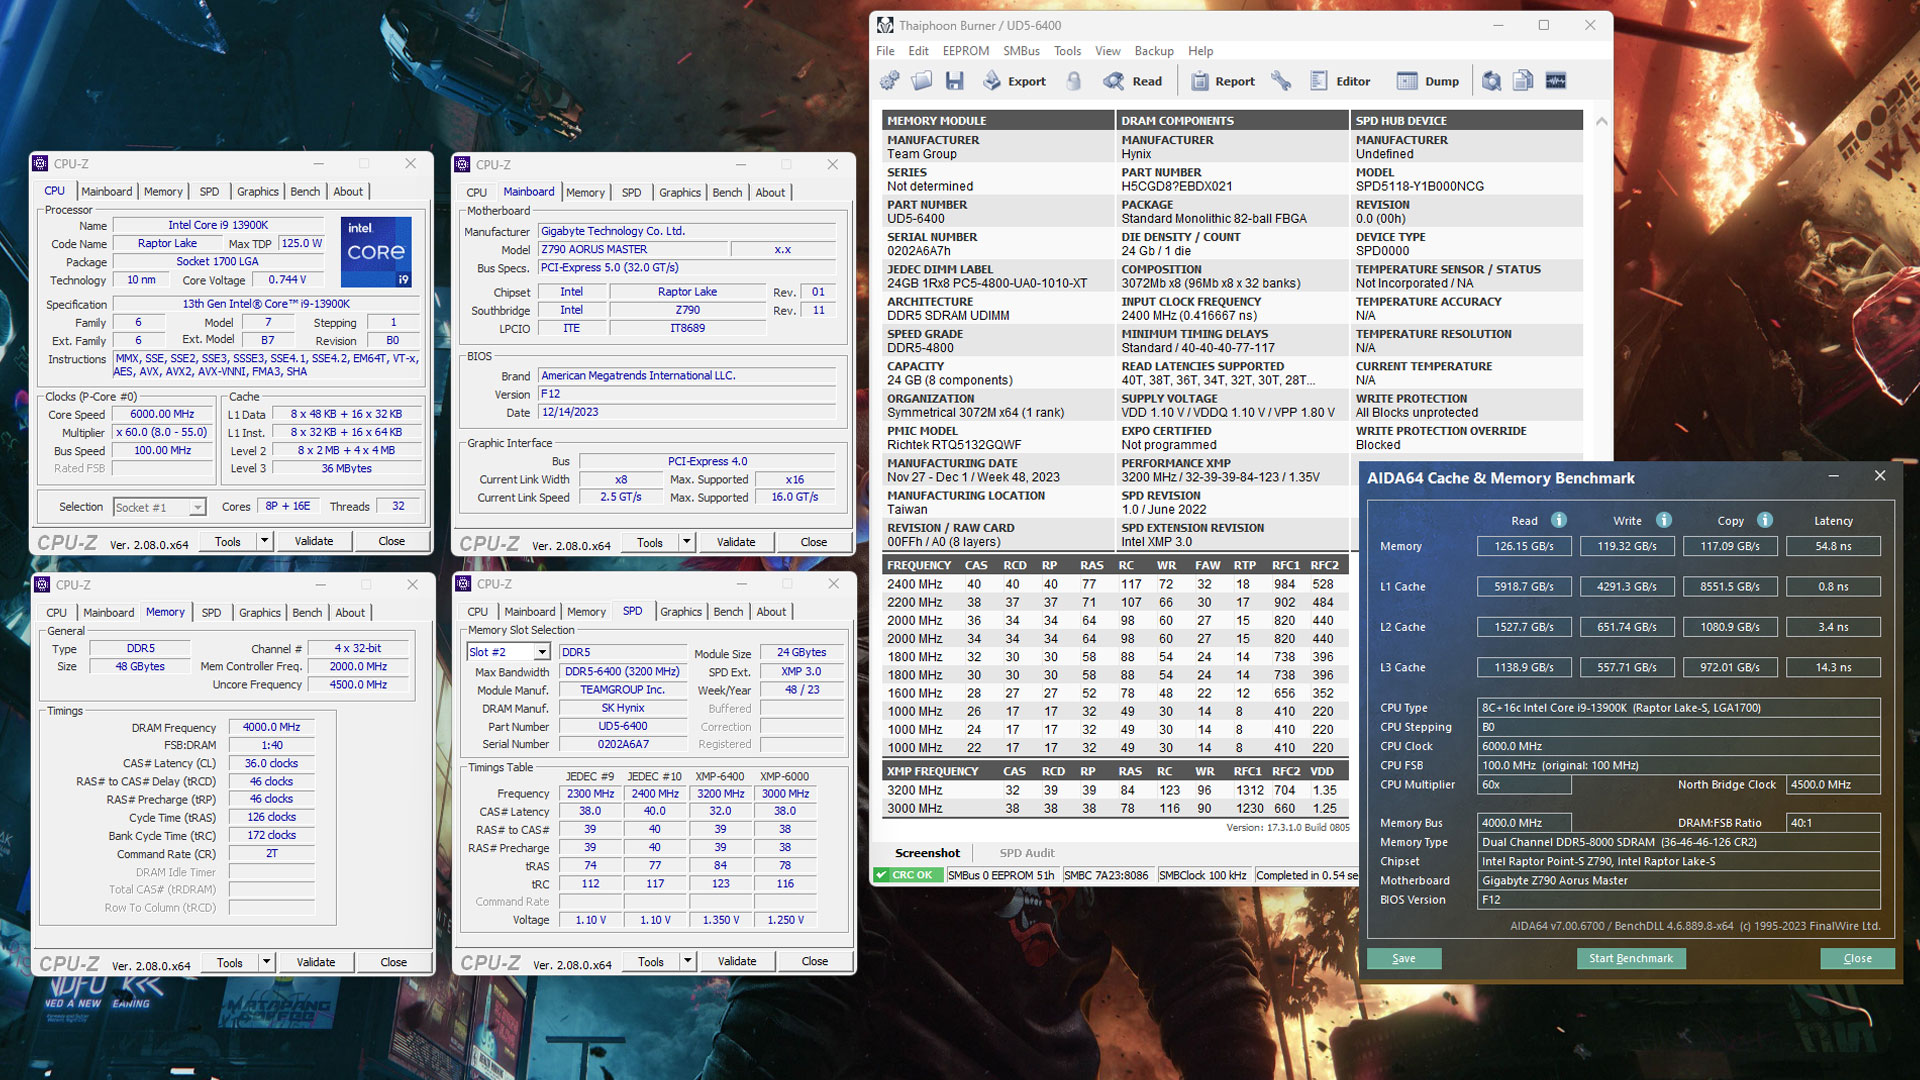The height and width of the screenshot is (1080, 1920).
Task: Click the CAS# Latency 36.0 clocks value
Action: pos(271,763)
